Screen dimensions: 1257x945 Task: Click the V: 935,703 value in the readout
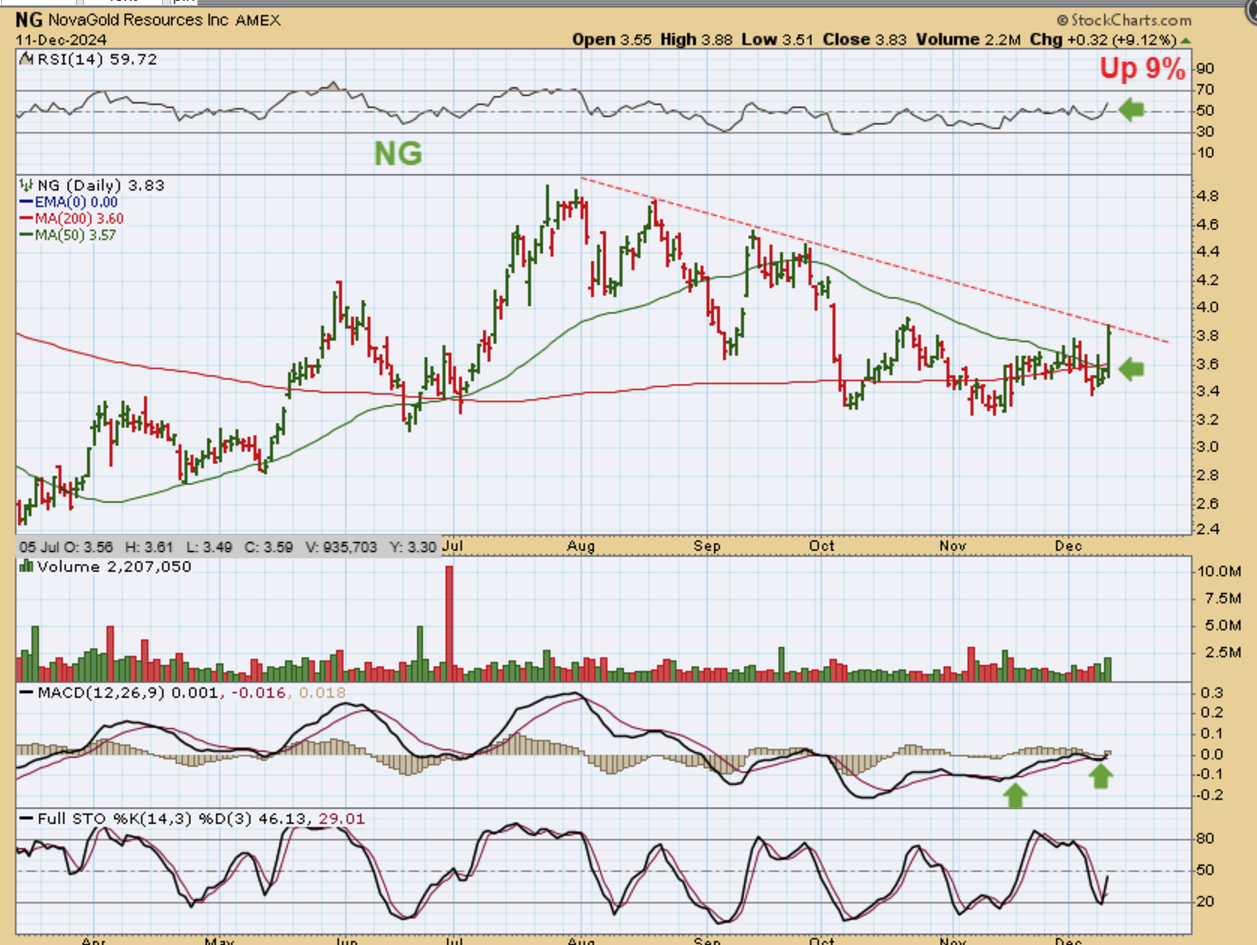(340, 547)
